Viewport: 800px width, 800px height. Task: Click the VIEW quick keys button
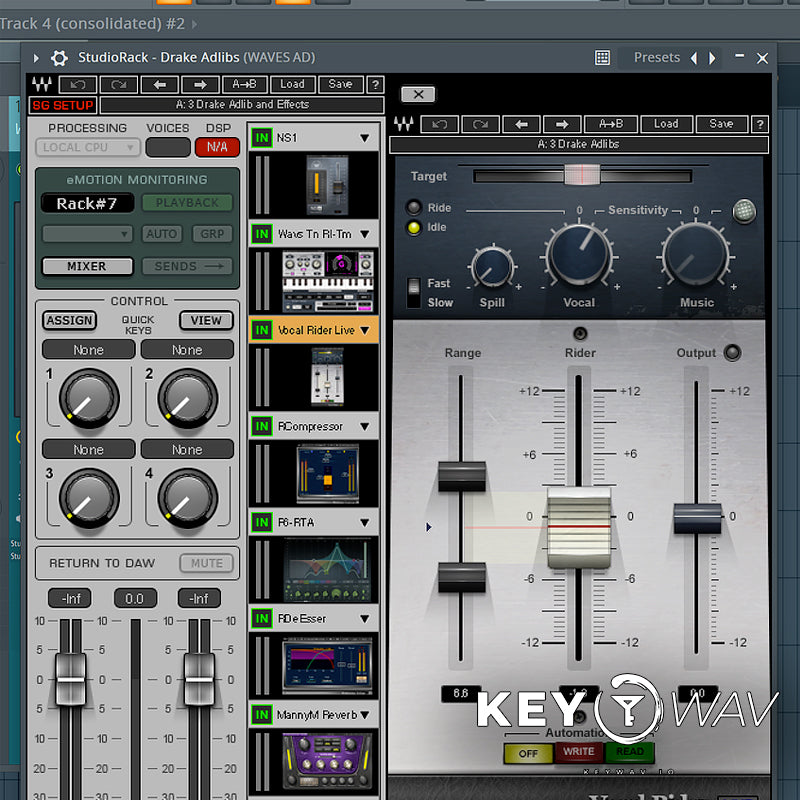206,320
